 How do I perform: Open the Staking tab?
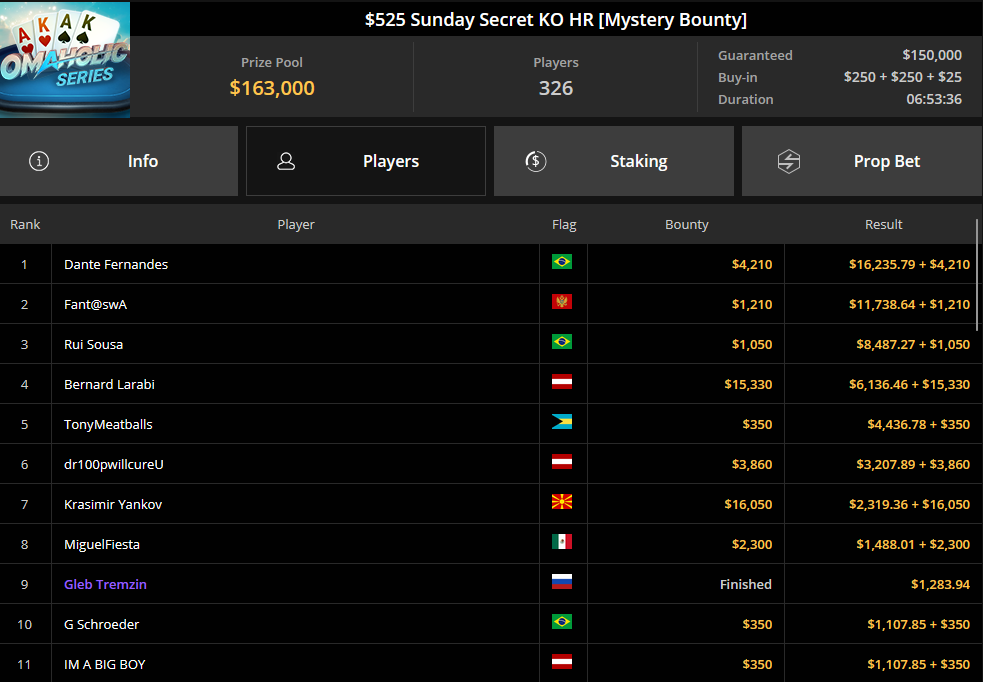click(614, 161)
